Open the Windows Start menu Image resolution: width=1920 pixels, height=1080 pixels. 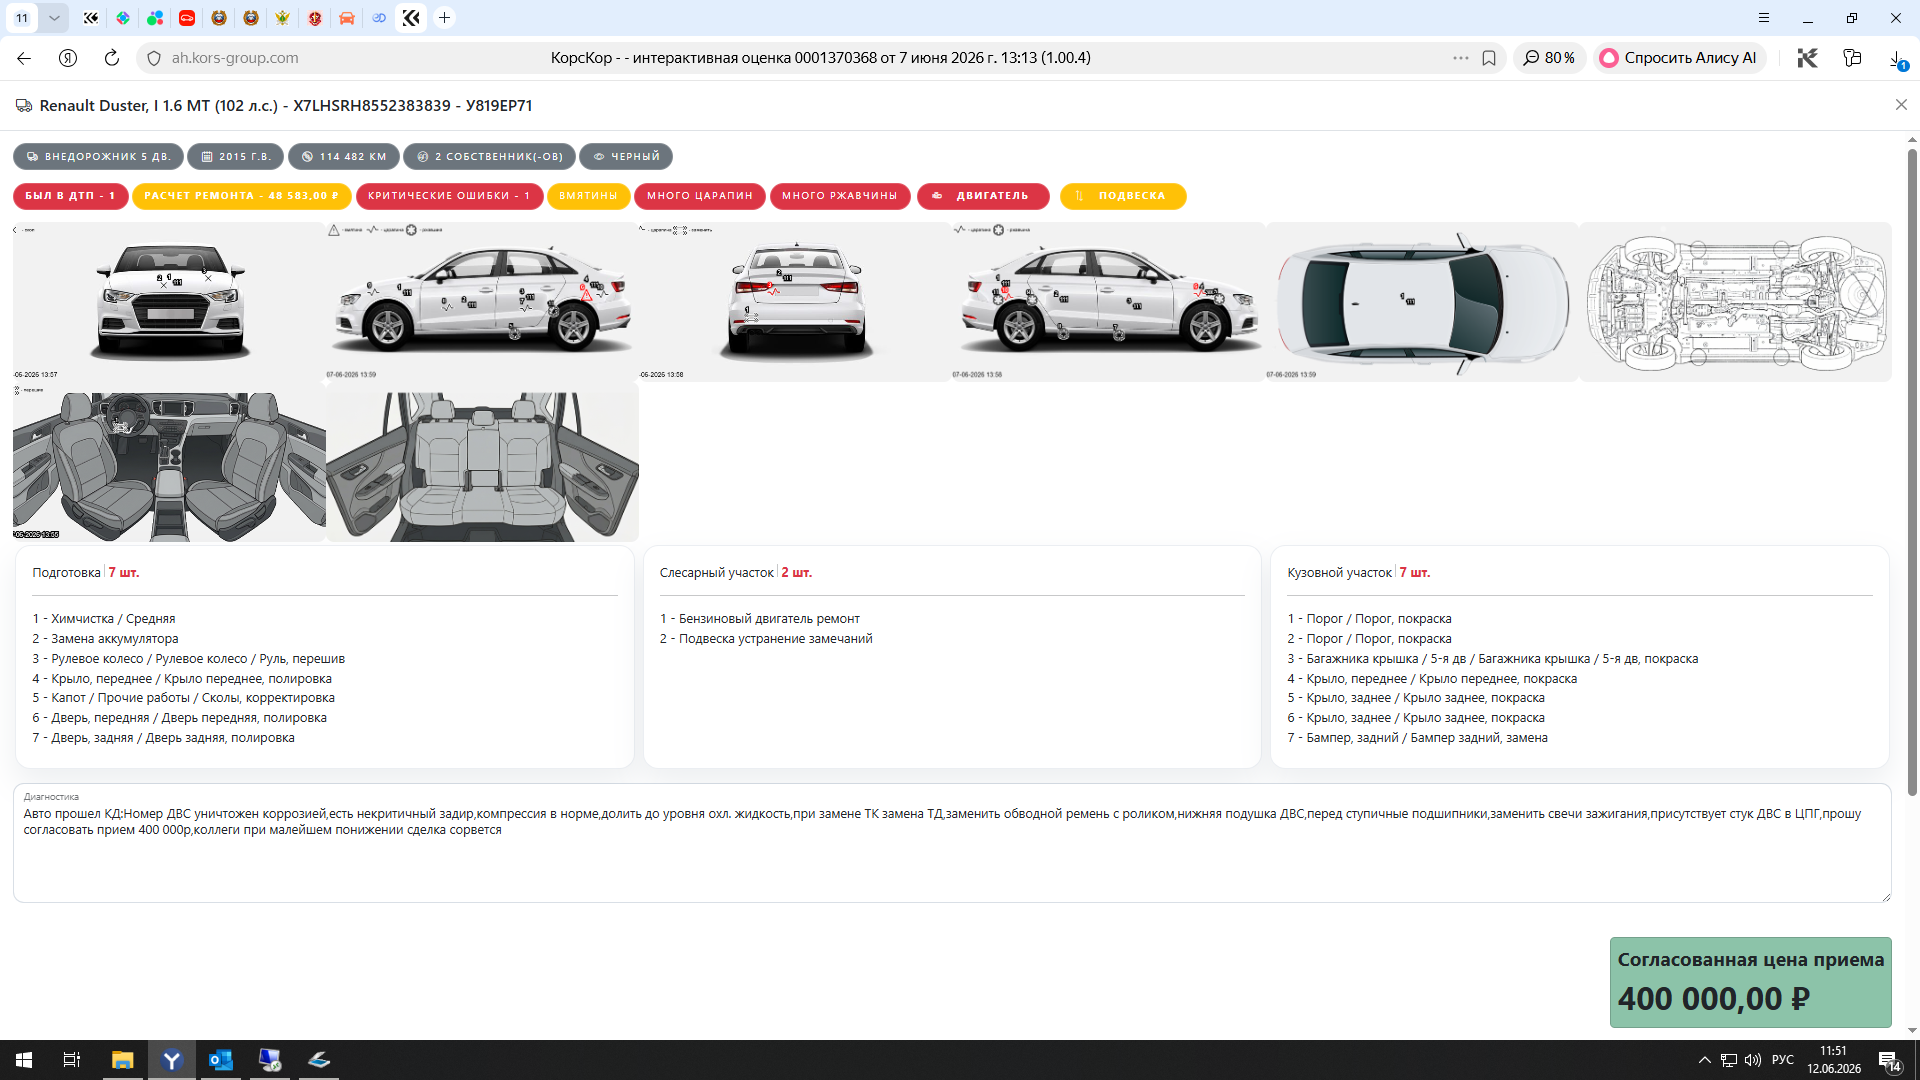click(24, 1060)
